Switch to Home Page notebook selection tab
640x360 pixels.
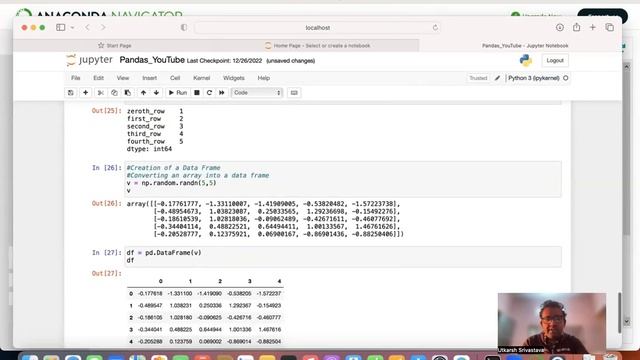(x=318, y=46)
